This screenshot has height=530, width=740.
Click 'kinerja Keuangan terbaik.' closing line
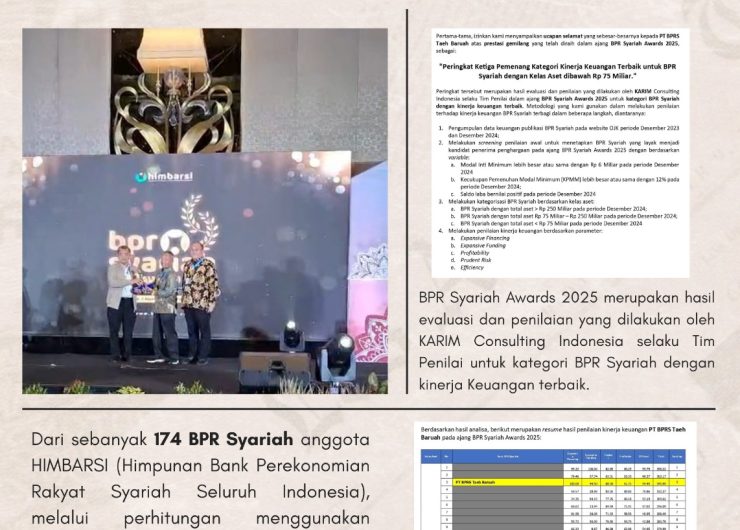(504, 385)
